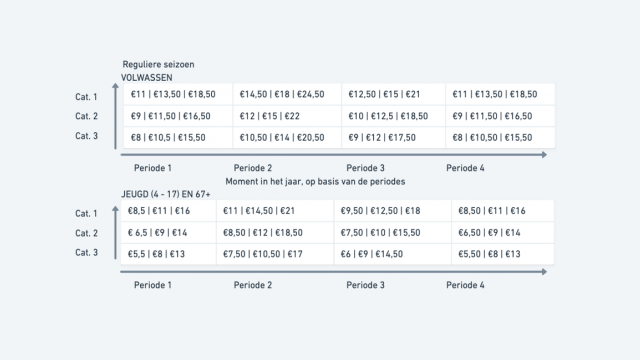Click the €8,50 | €12 | €18,50 cell
The height and width of the screenshot is (360, 640).
tap(275, 233)
